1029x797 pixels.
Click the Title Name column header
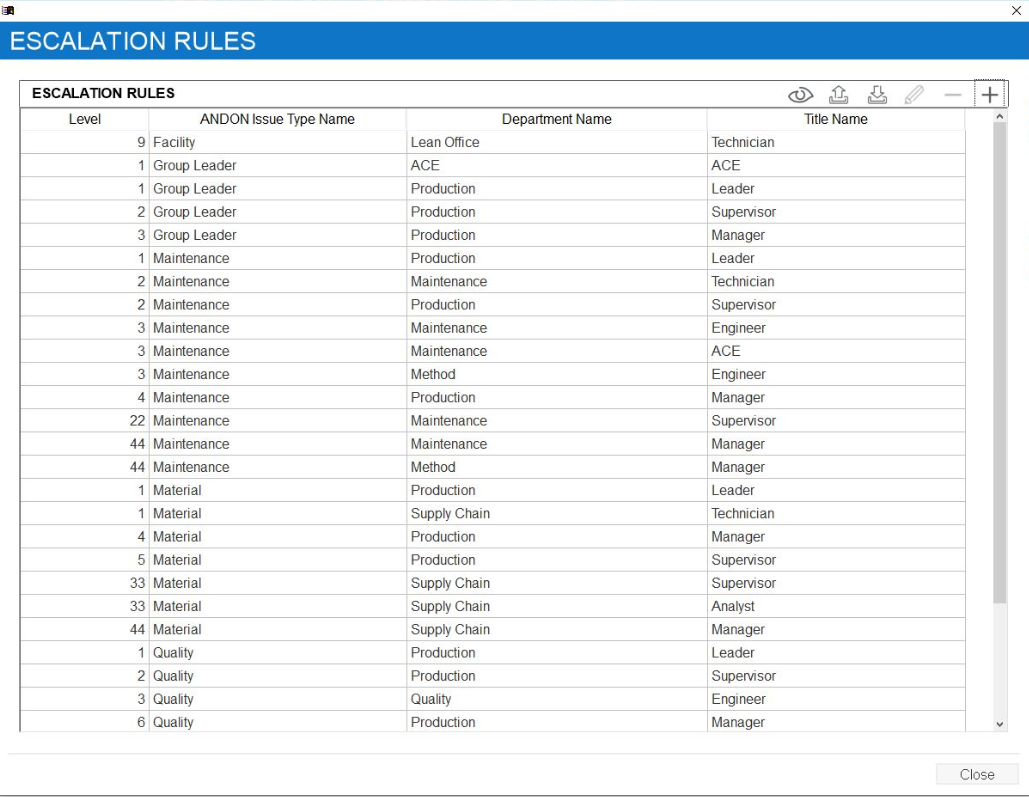coord(835,119)
